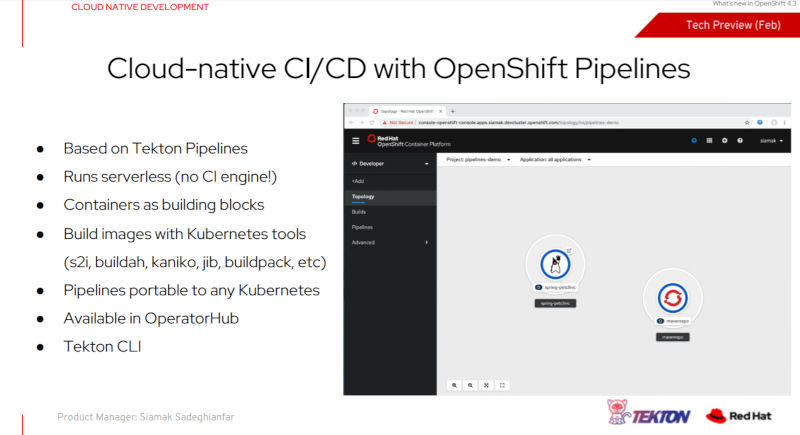This screenshot has width=800, height=435.
Task: Click the Tekton logo on slide
Action: tap(648, 413)
